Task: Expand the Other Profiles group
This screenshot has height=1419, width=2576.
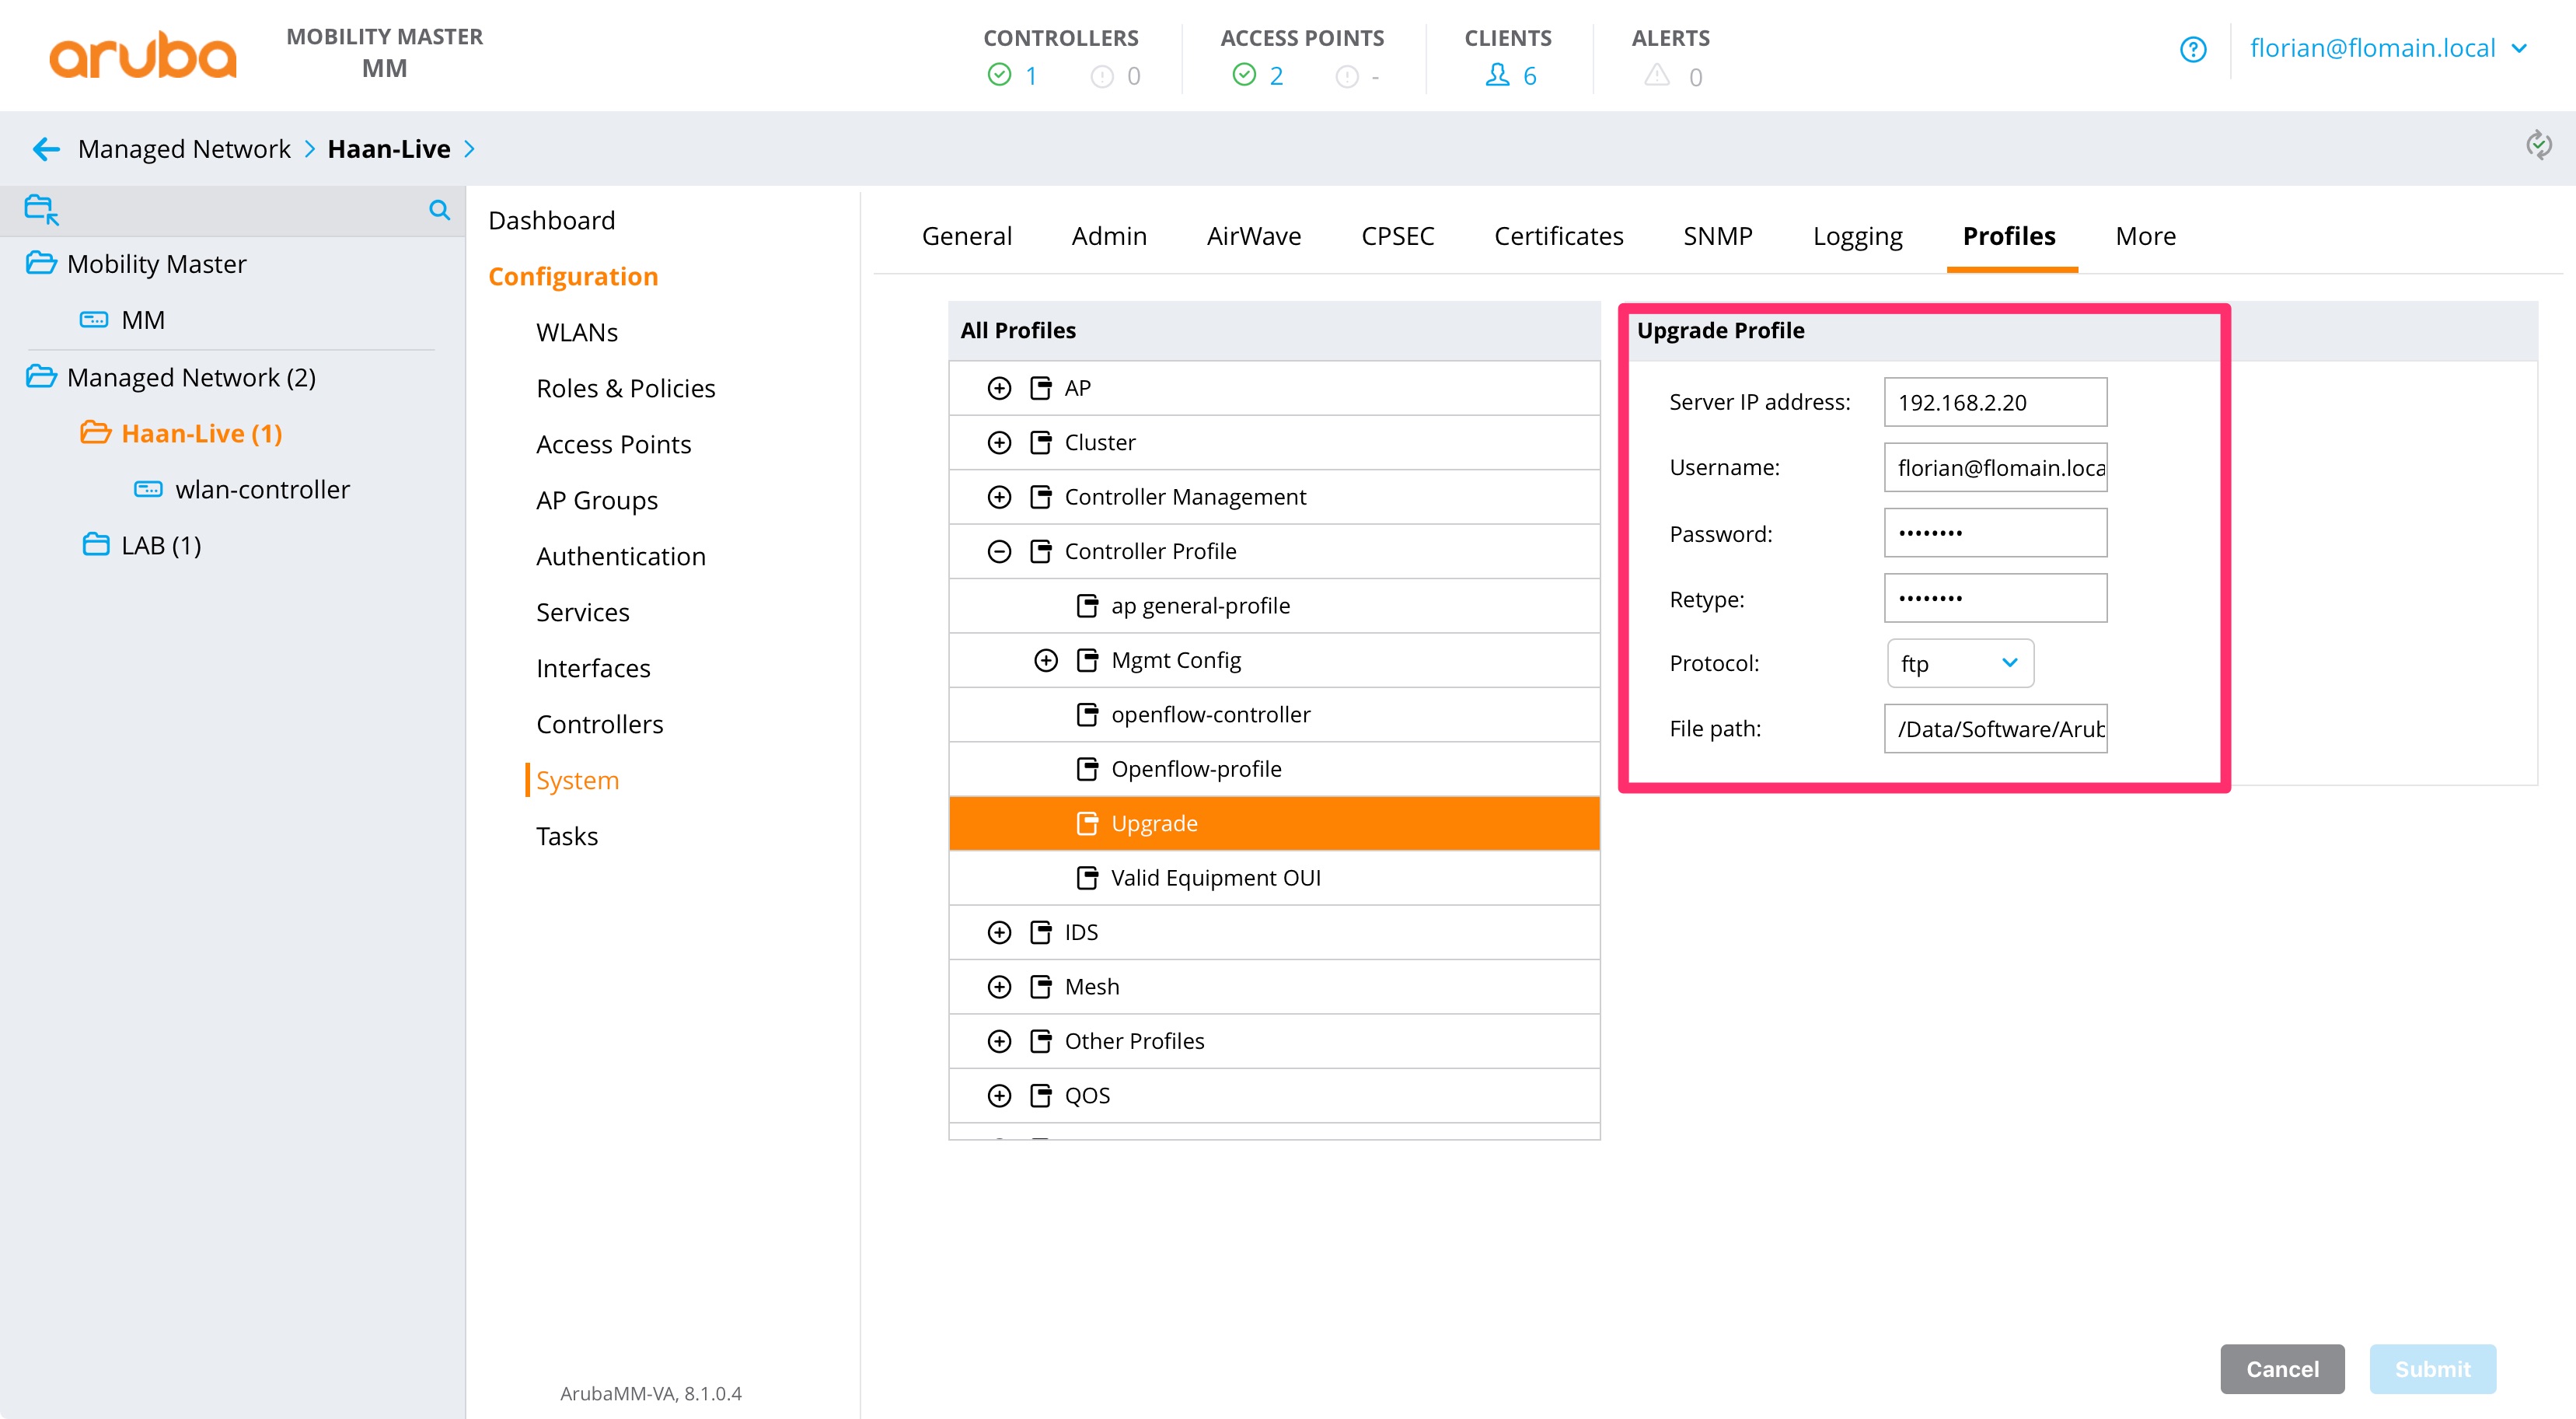Action: pyautogui.click(x=999, y=1041)
